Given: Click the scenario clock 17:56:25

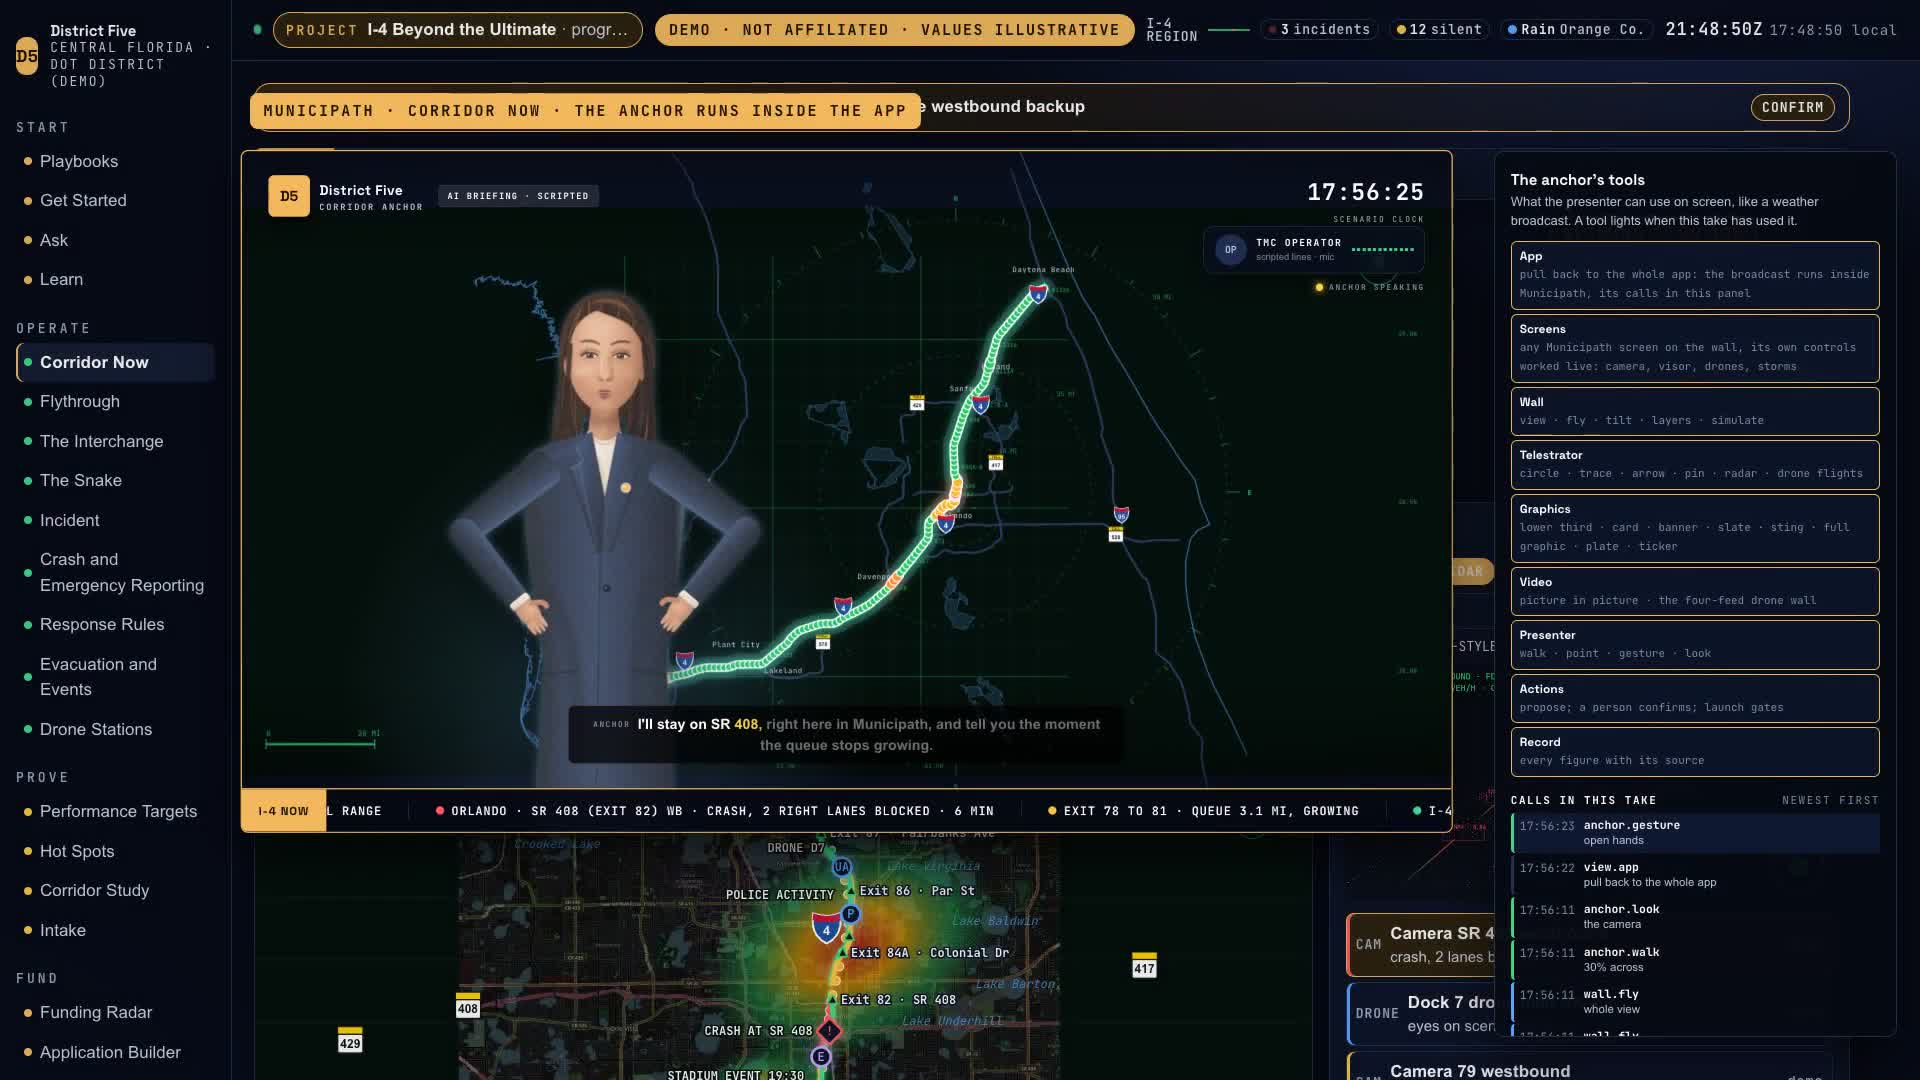Looking at the screenshot, I should click(1365, 192).
